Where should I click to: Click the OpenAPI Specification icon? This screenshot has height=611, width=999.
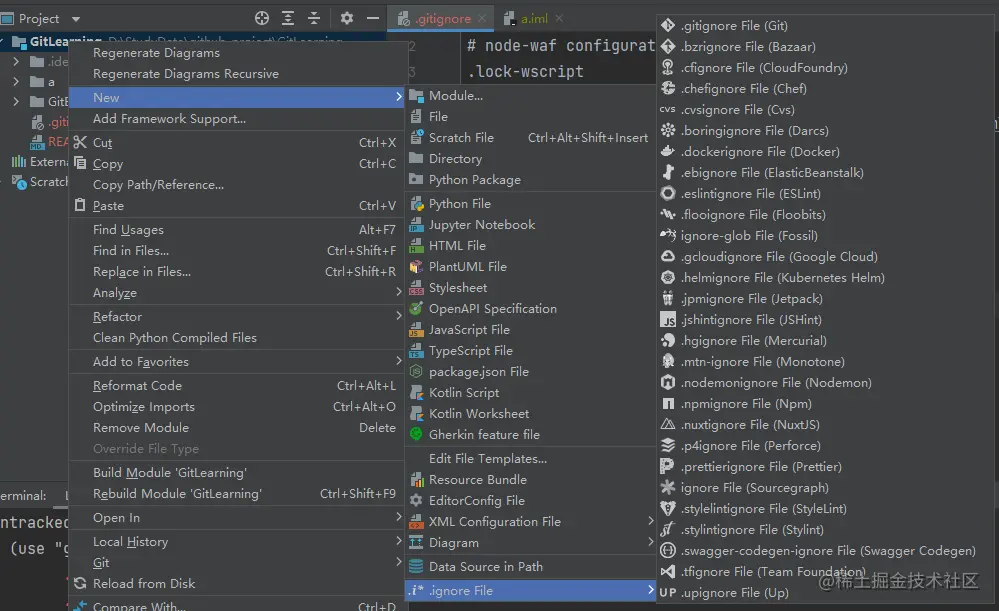[x=416, y=309]
